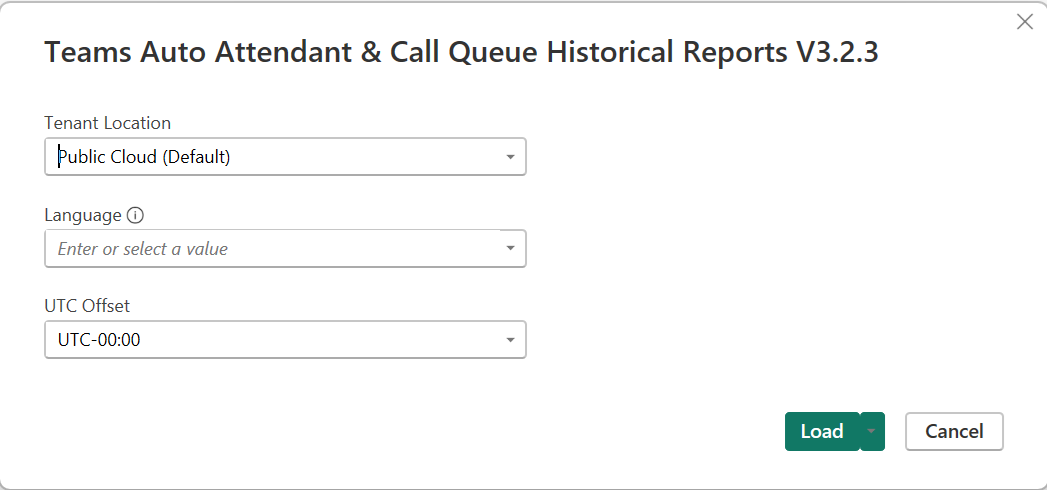Screen dimensions: 1047x490
Task: Click the 'UTC-00:00' value text
Action: tap(99, 340)
